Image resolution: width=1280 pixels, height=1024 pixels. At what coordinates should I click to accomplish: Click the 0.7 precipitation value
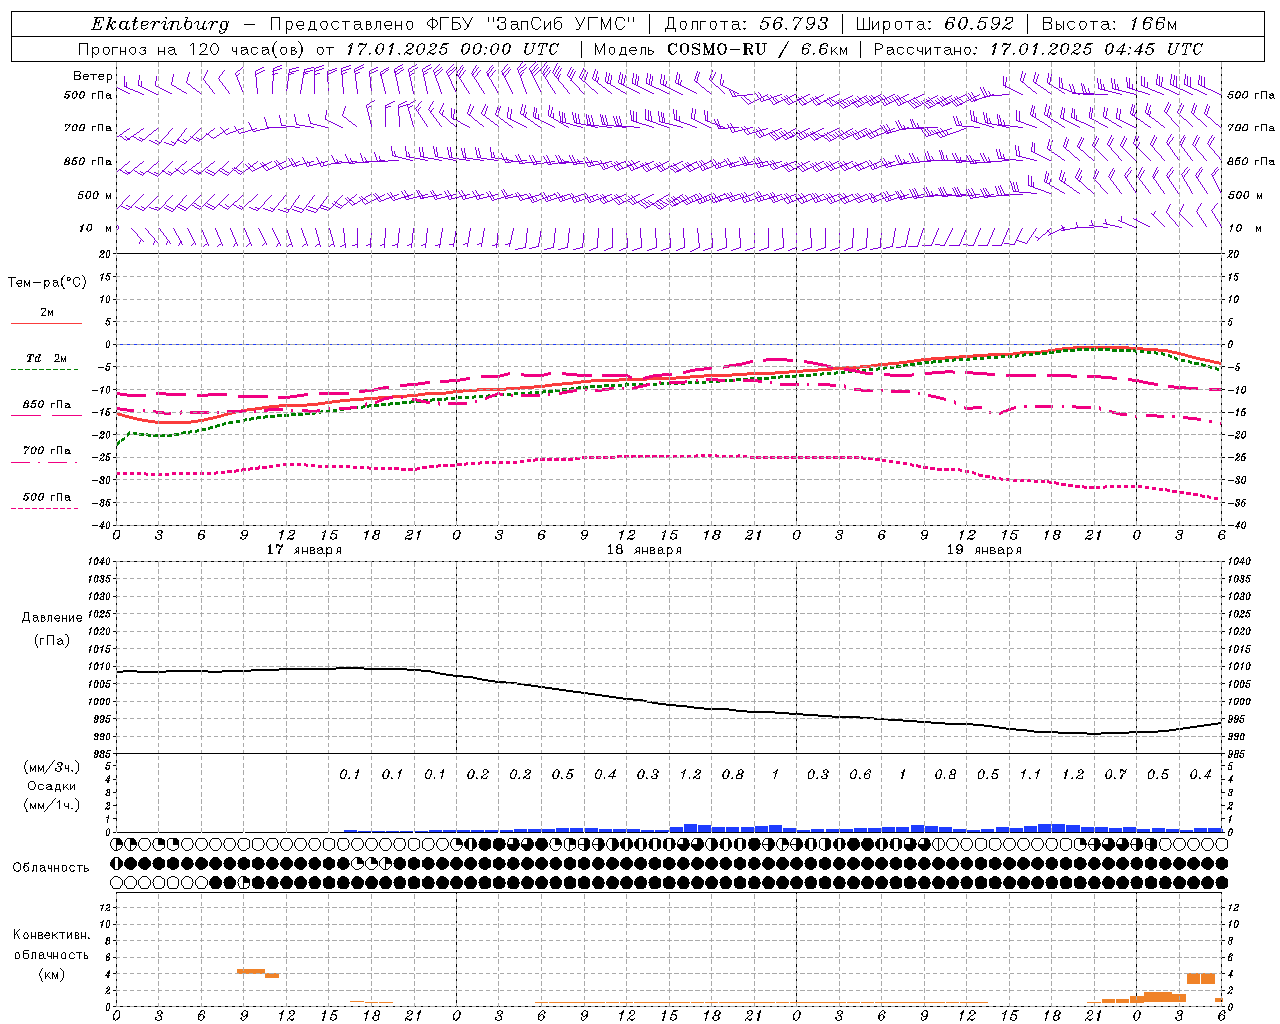click(1115, 774)
